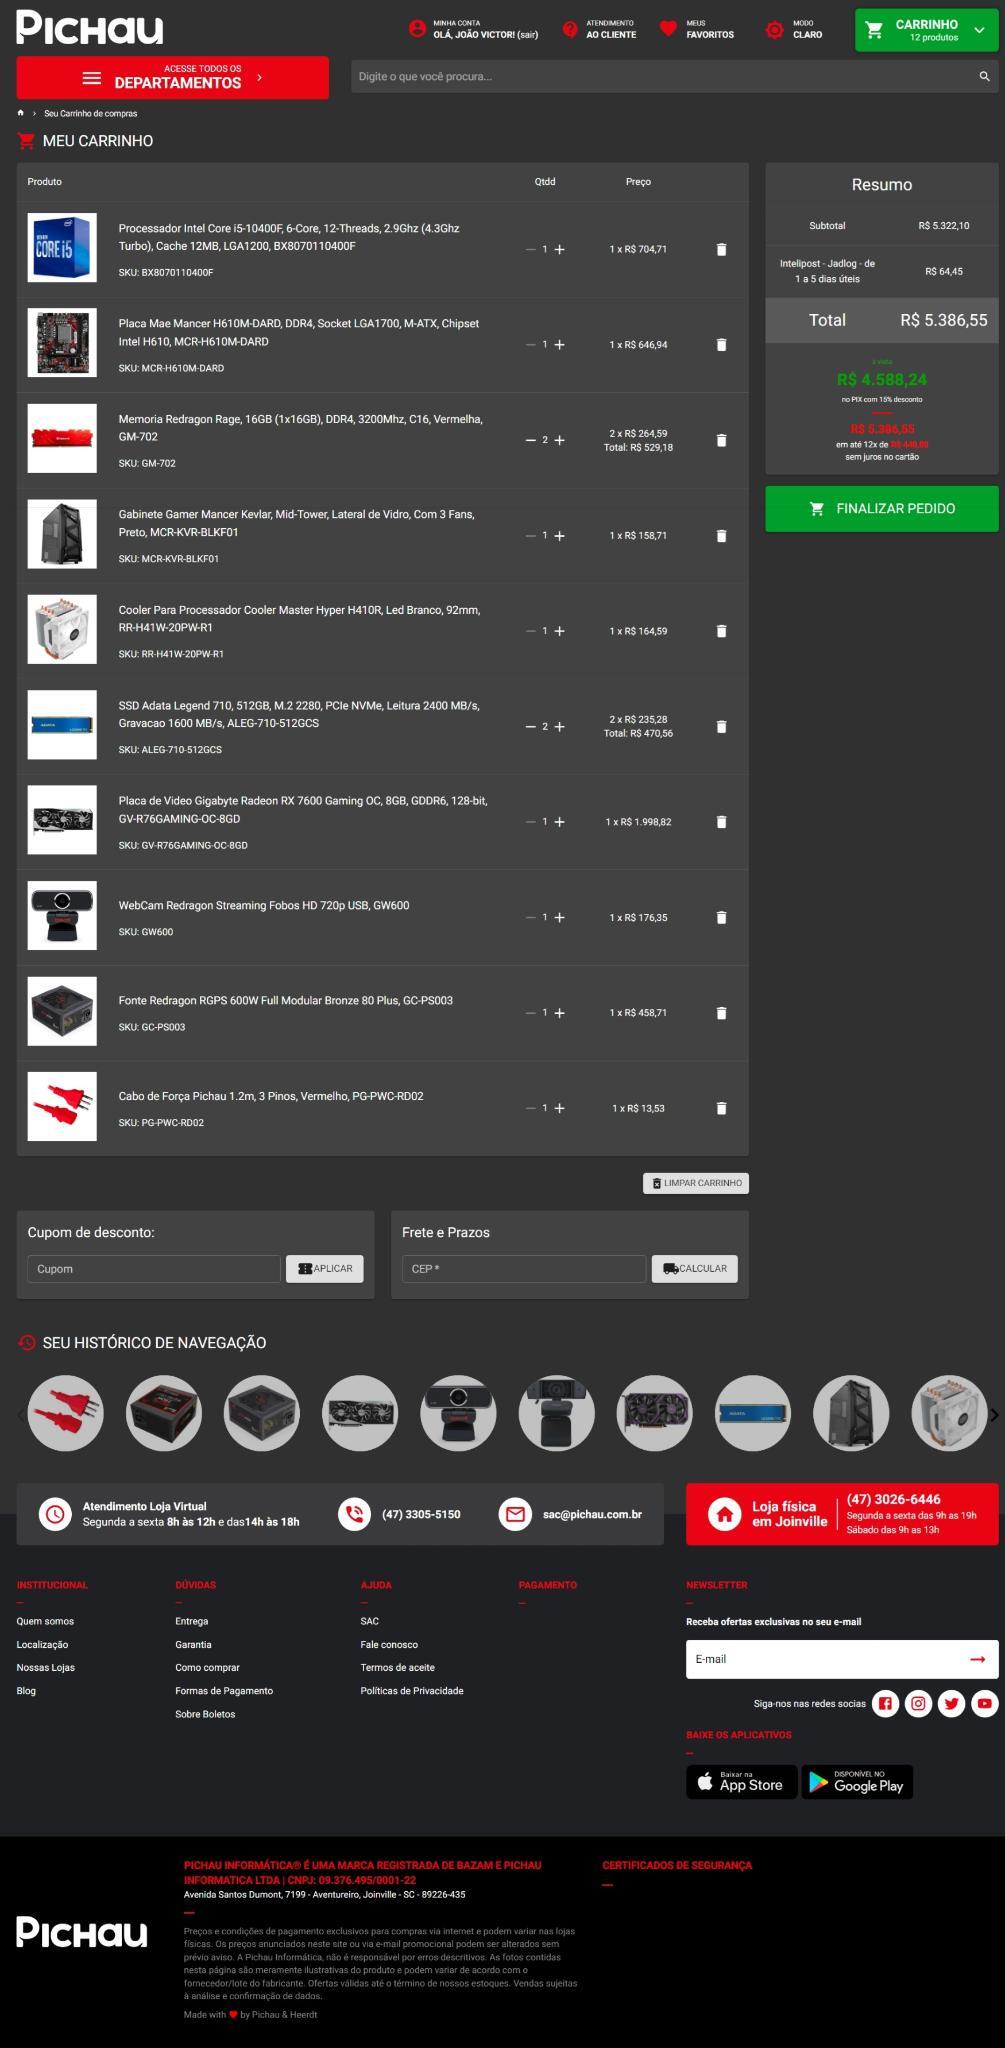Increase quantity of WebCam Redragon Fobos
The width and height of the screenshot is (1005, 2048).
pos(559,917)
